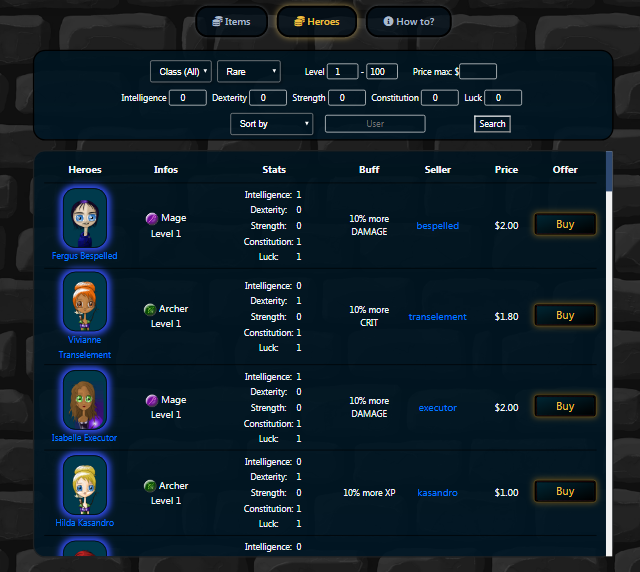Viewport: 640px width, 572px height.
Task: Open the Rare rarity dropdown
Action: [x=249, y=71]
